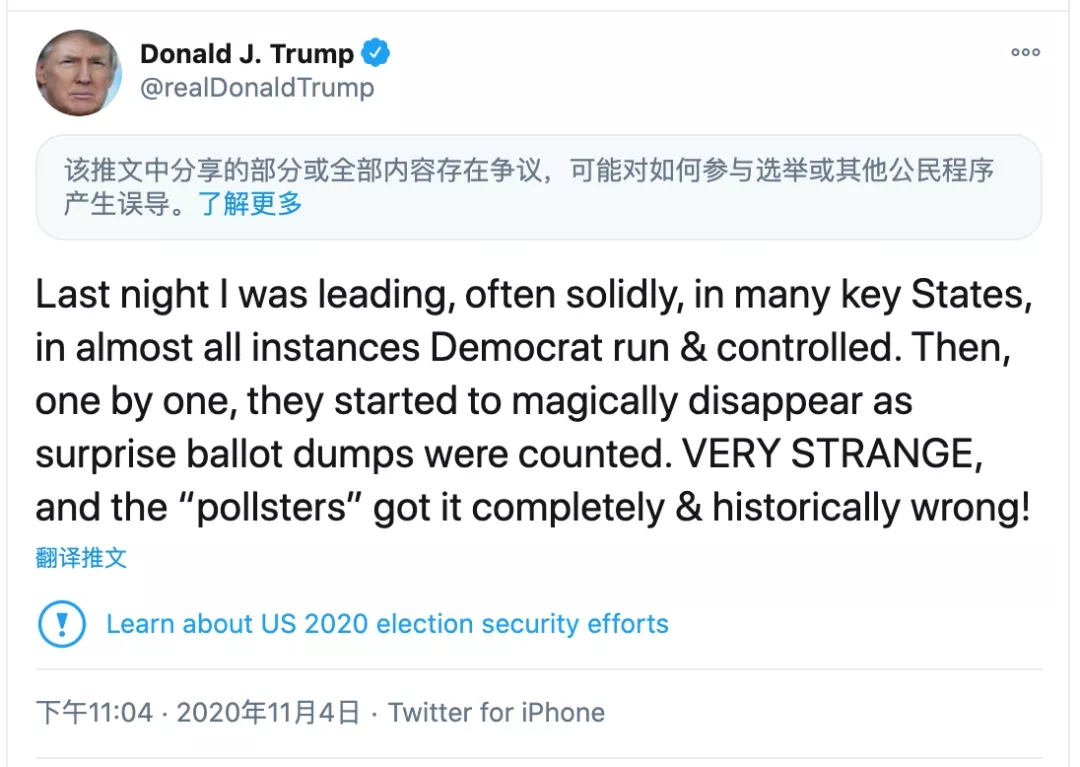
Task: Follow the 了解更多 link in the notice
Action: tap(250, 204)
